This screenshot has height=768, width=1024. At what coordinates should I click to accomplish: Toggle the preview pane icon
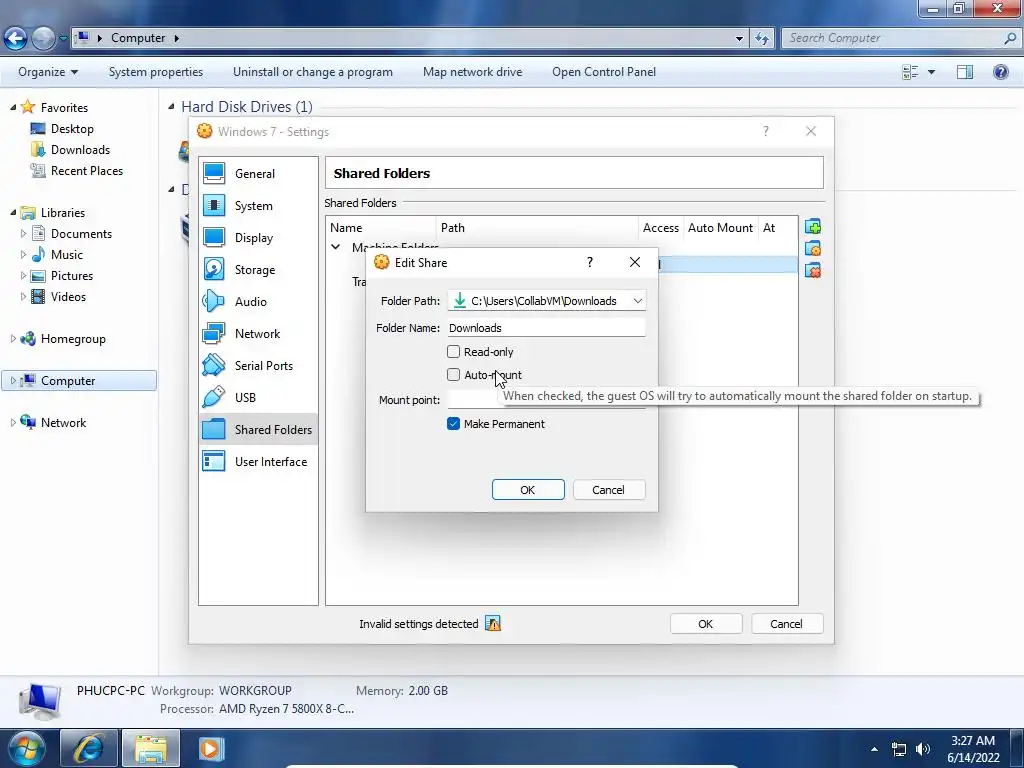coord(965,72)
